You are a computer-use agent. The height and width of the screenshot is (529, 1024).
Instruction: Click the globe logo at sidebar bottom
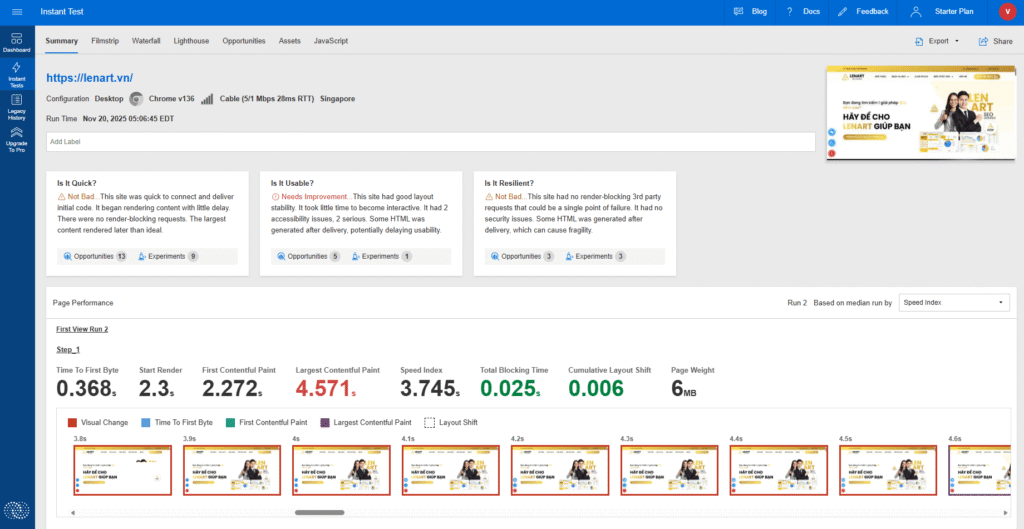click(x=17, y=510)
